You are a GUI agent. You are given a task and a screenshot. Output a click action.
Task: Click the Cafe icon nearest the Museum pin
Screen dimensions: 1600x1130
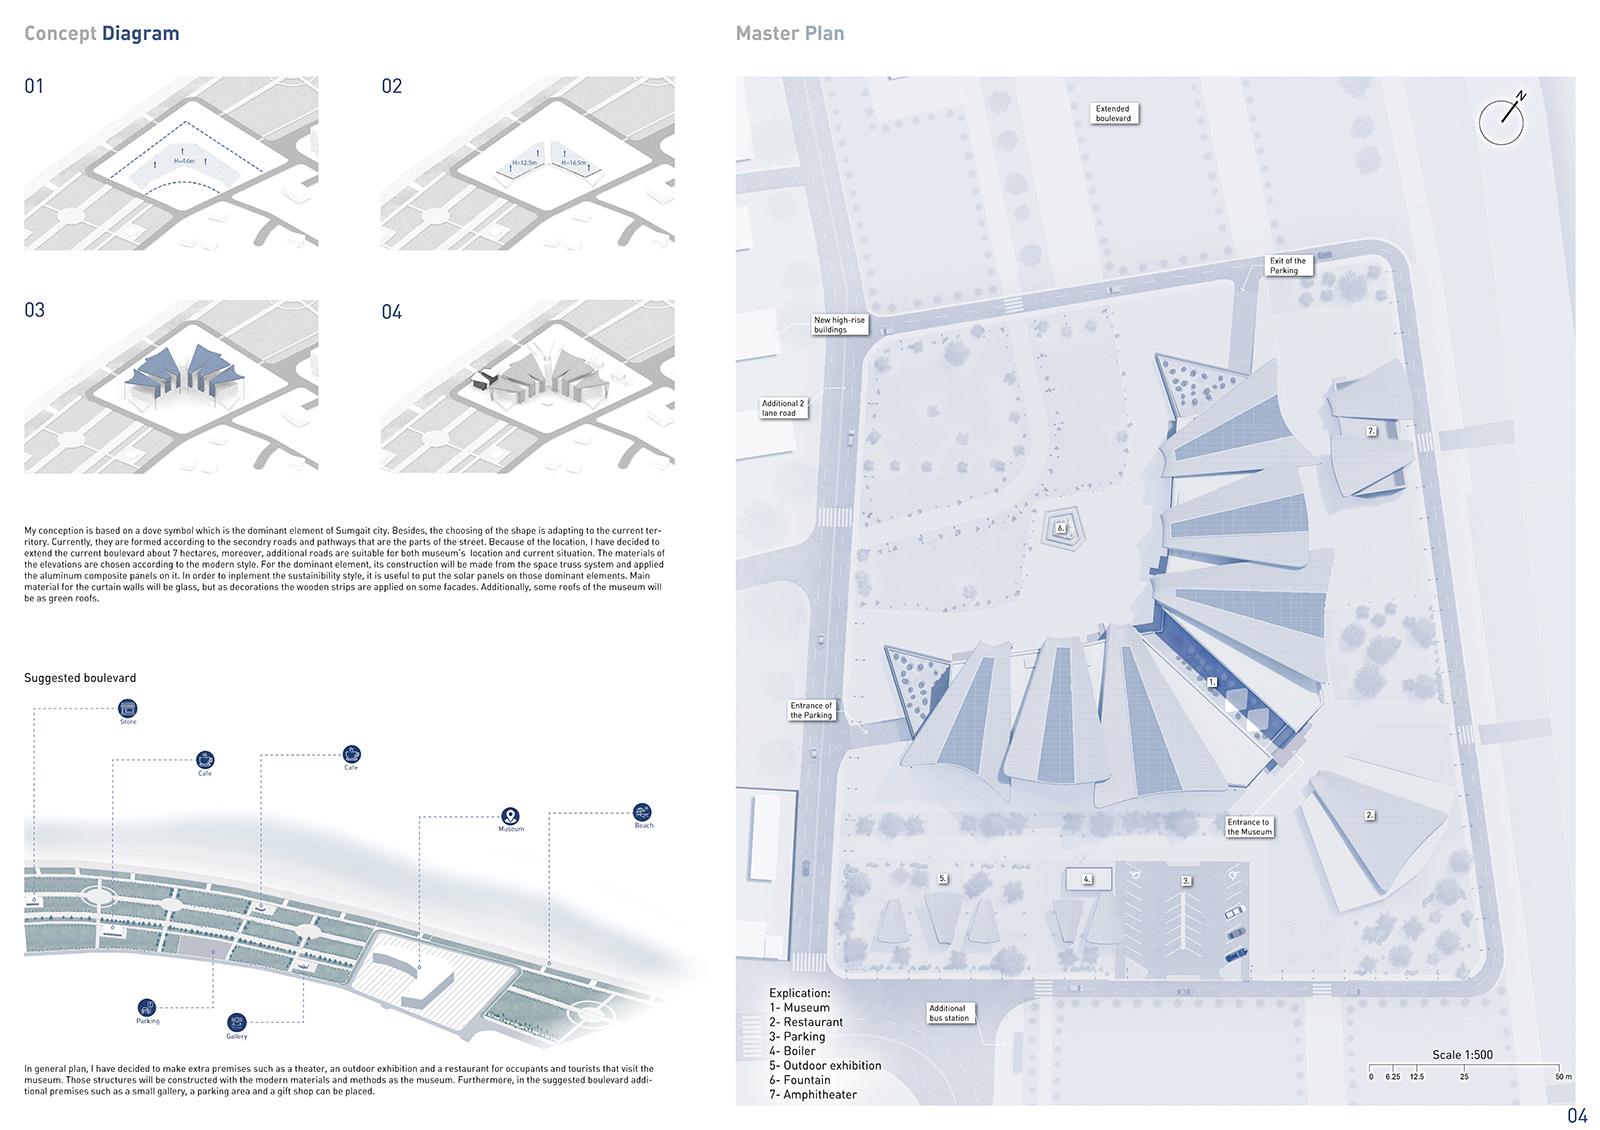coord(351,754)
